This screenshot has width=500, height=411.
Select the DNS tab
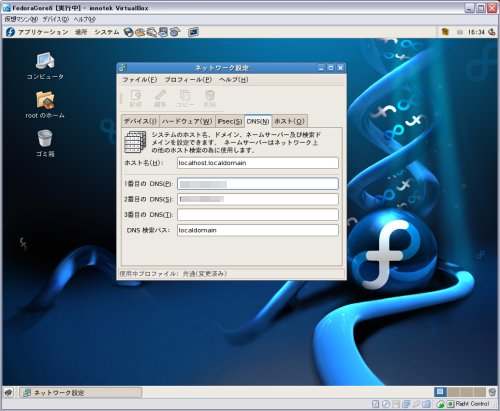[258, 121]
